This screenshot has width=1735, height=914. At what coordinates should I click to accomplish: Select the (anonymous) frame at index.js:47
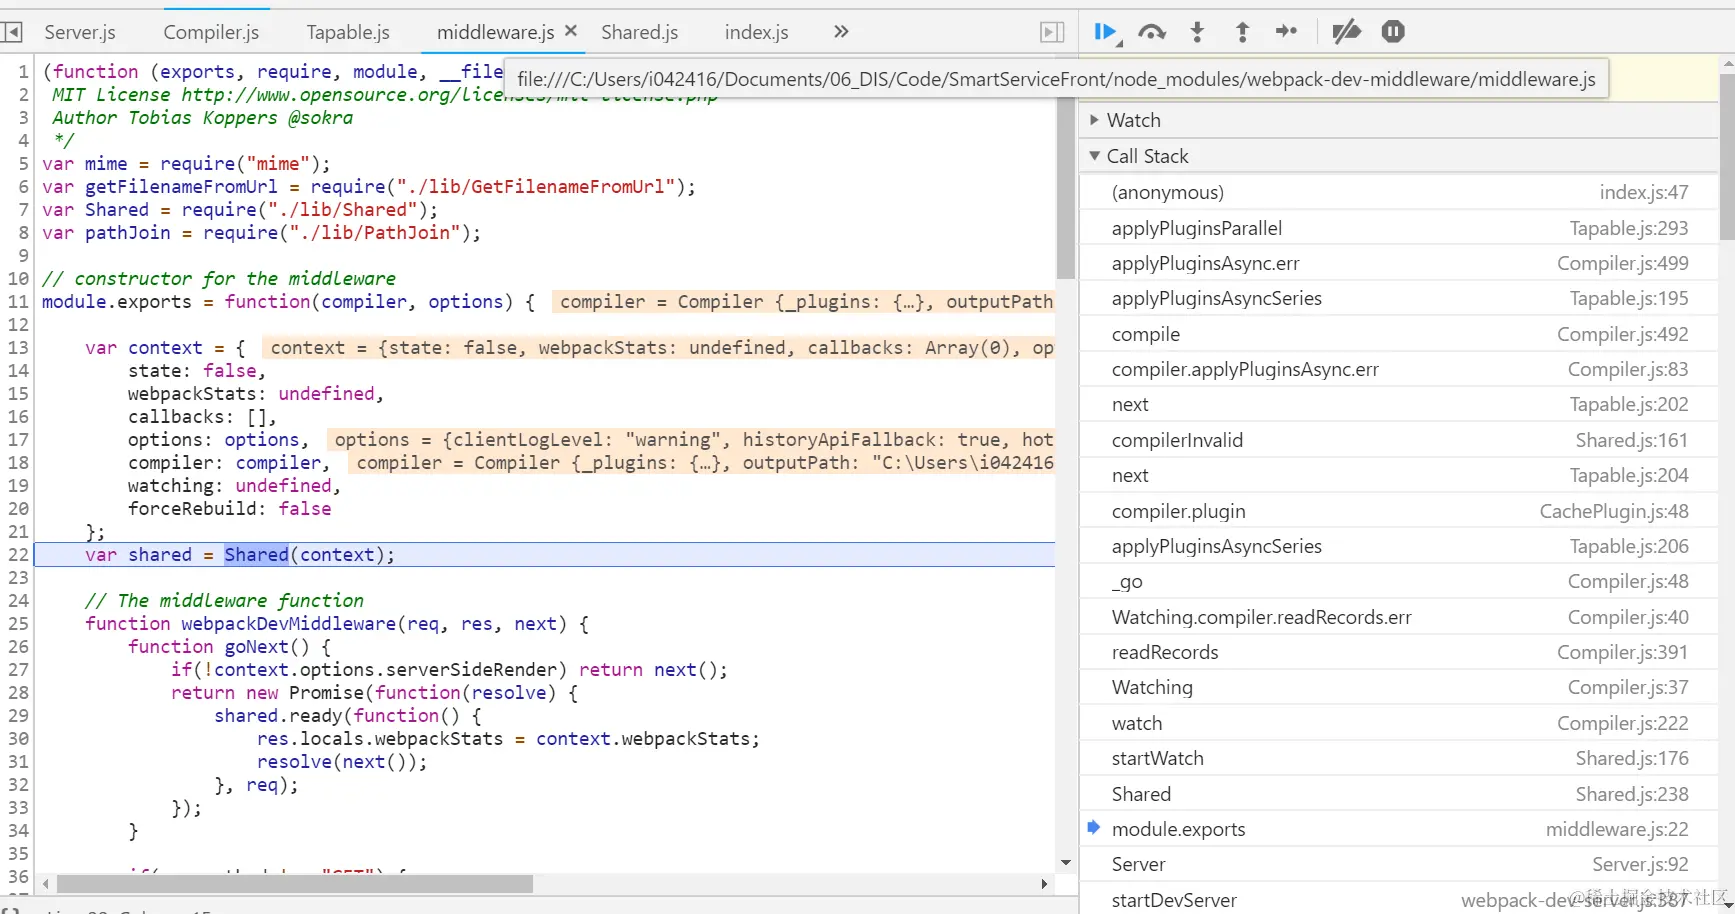point(1399,192)
